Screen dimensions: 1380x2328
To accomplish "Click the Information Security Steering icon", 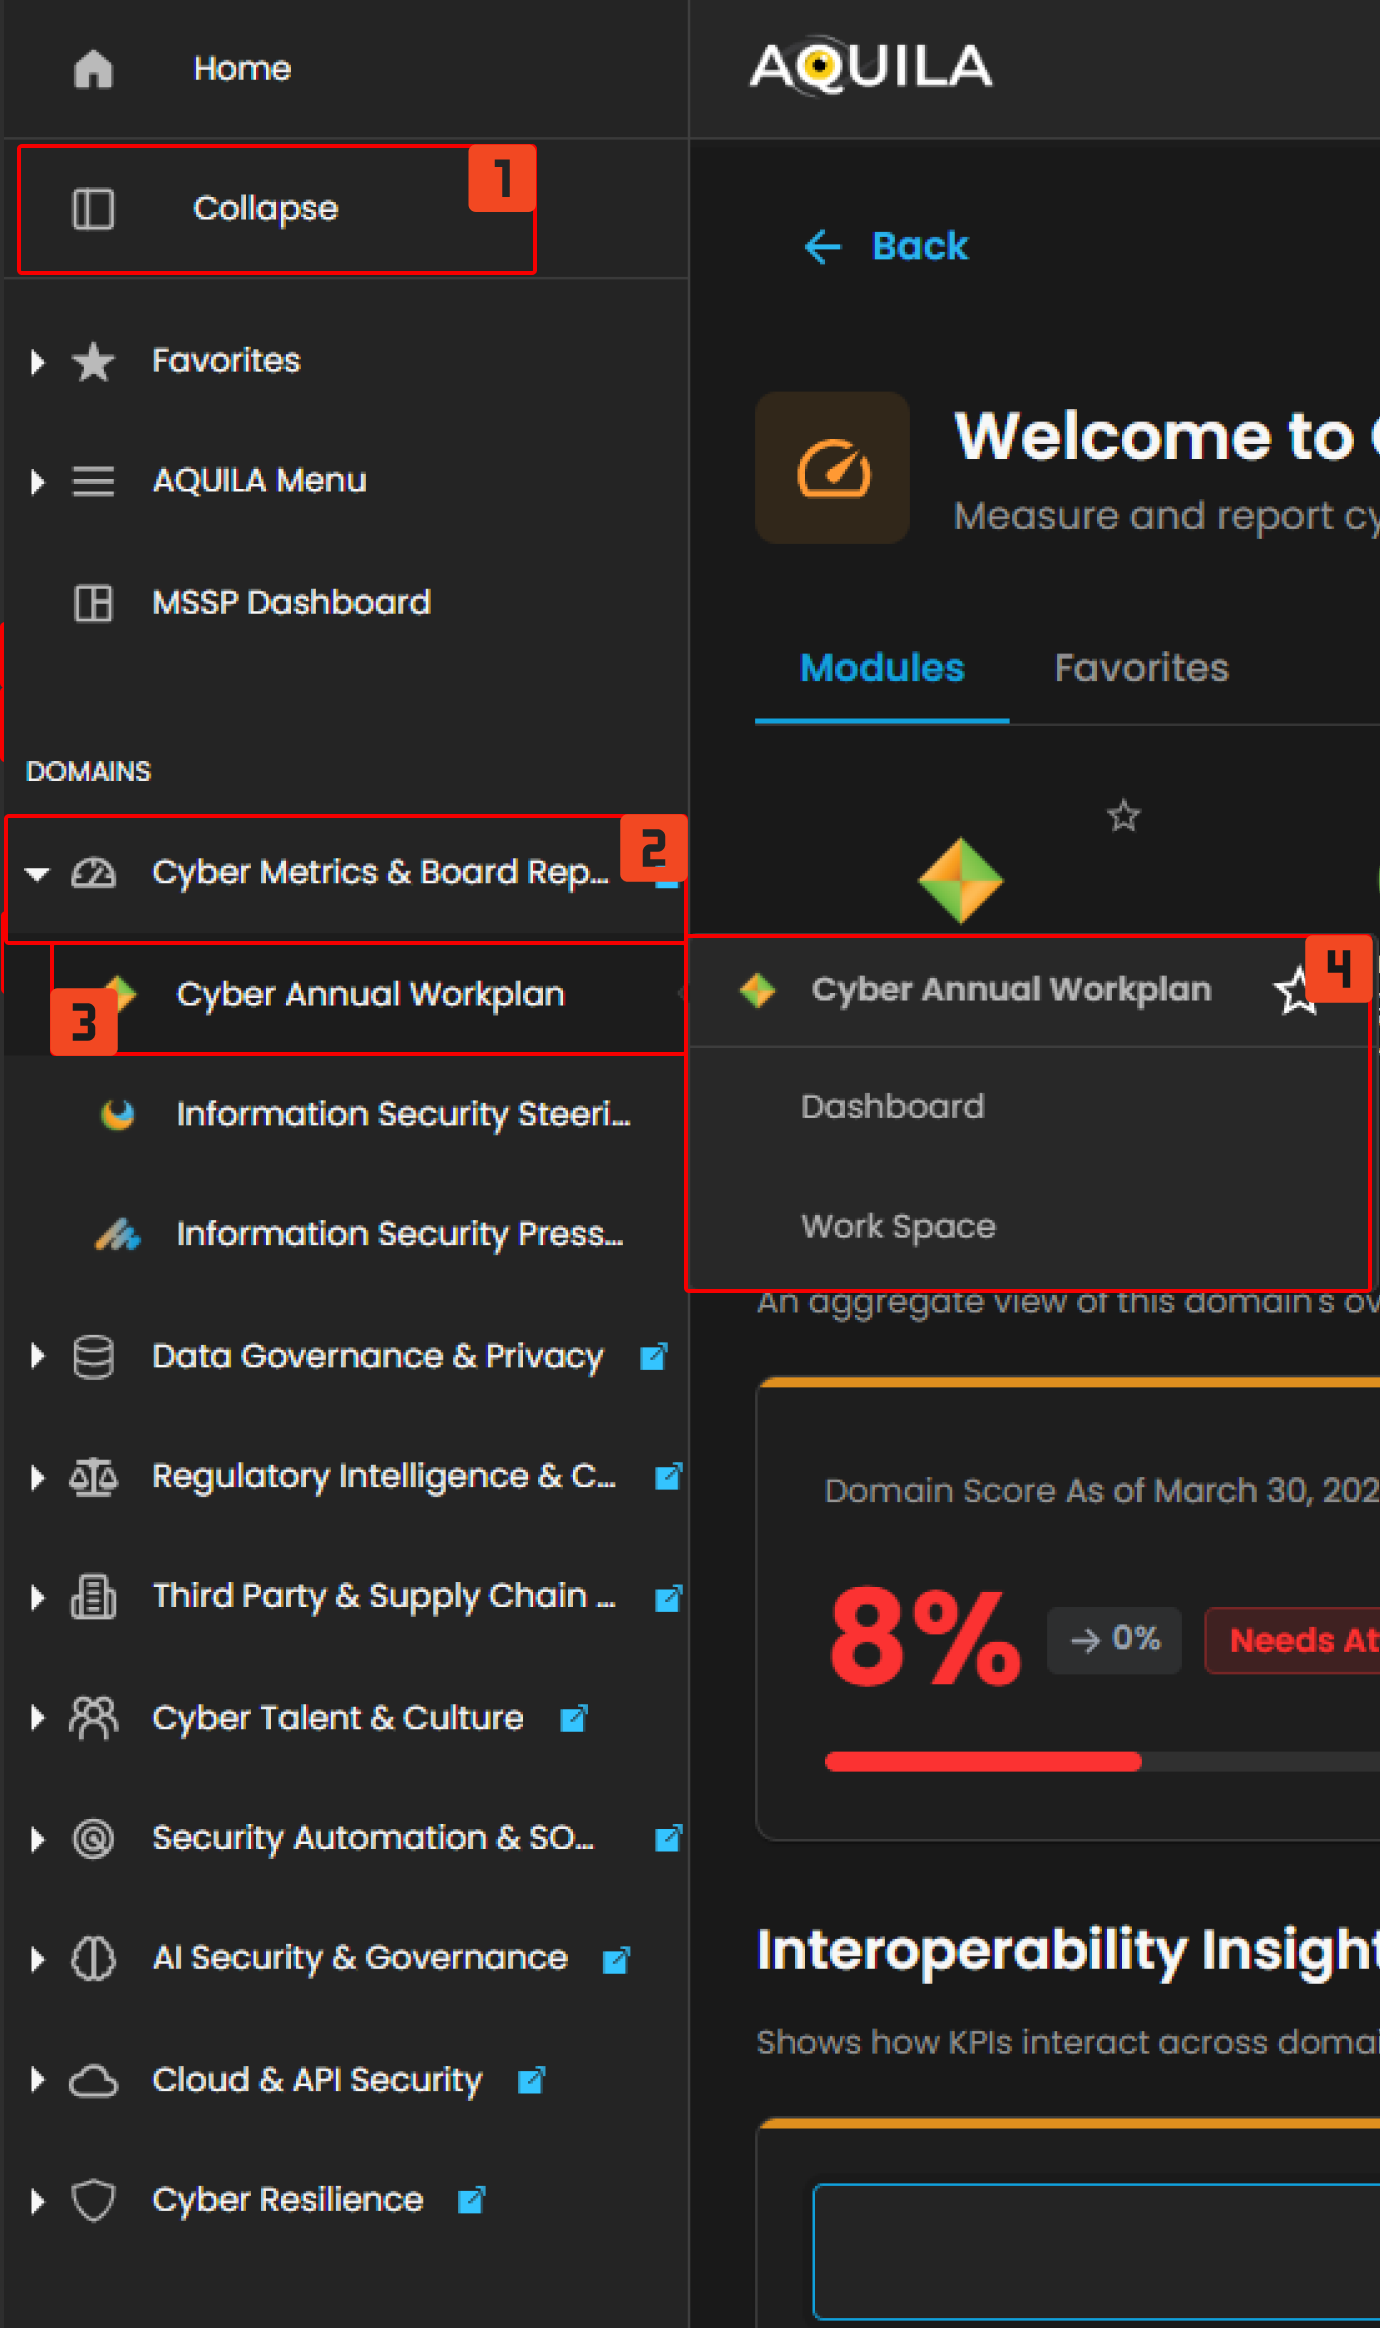I will coord(118,1114).
